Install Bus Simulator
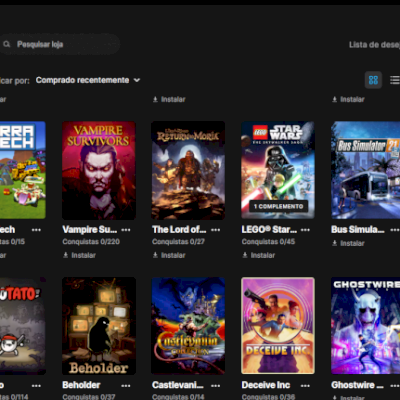 click(348, 243)
